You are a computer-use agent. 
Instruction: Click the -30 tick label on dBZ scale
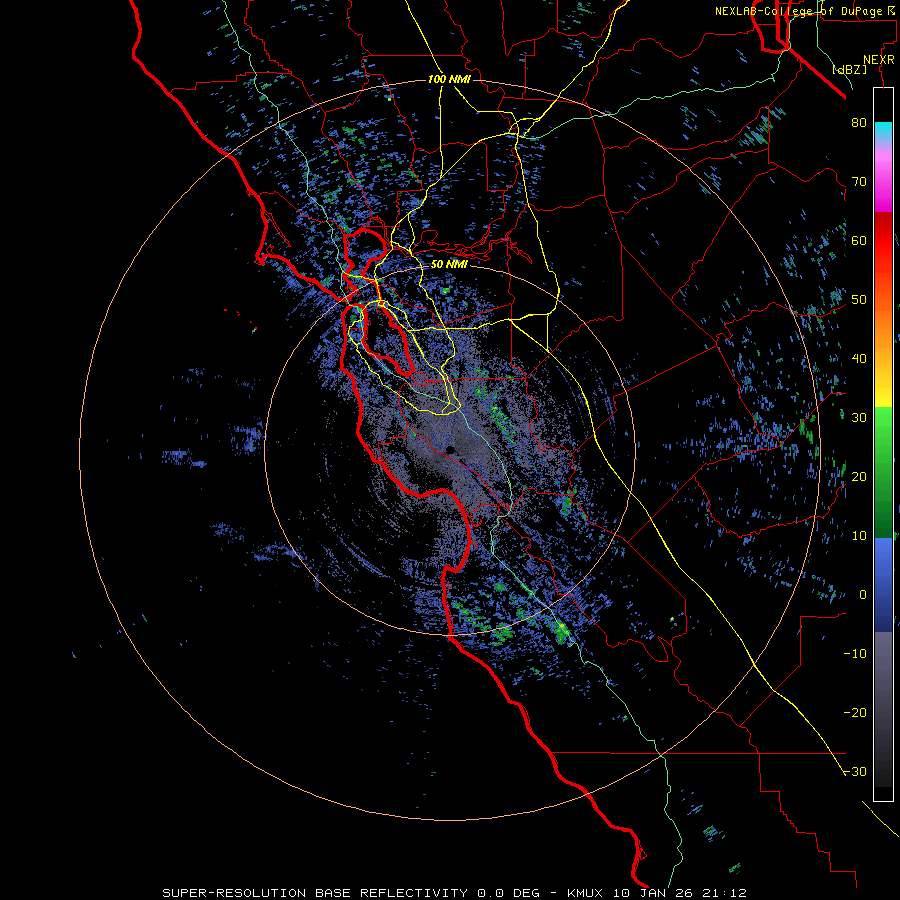[x=855, y=771]
